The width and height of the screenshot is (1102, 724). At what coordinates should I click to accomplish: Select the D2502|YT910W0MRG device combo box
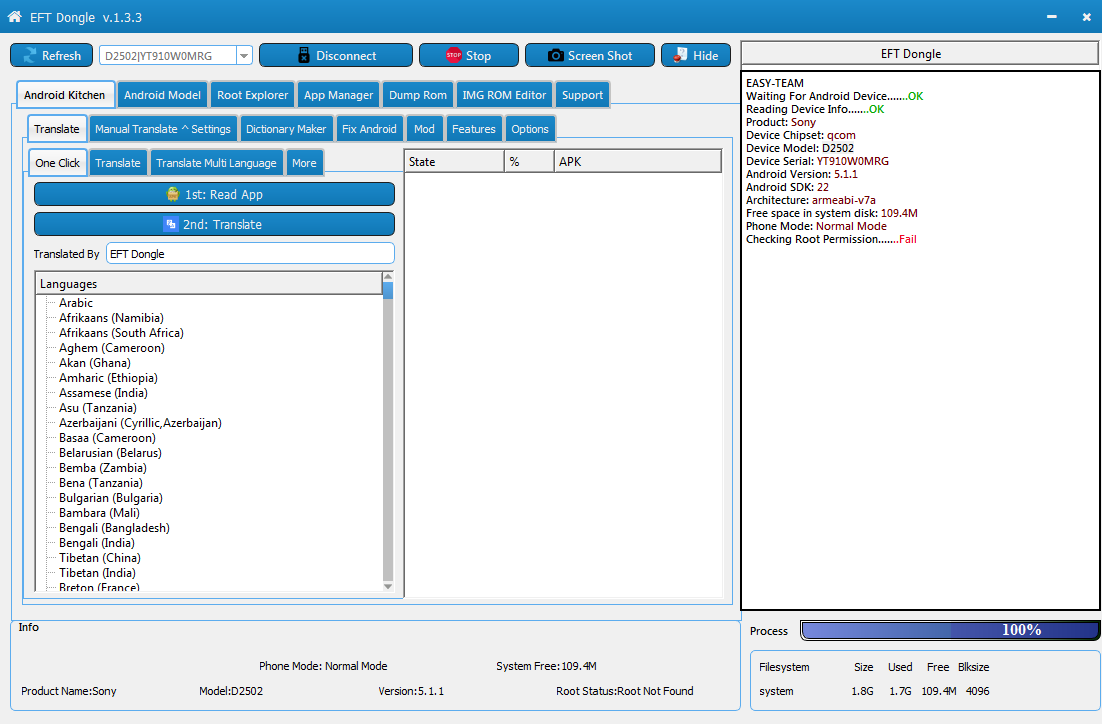pos(176,56)
